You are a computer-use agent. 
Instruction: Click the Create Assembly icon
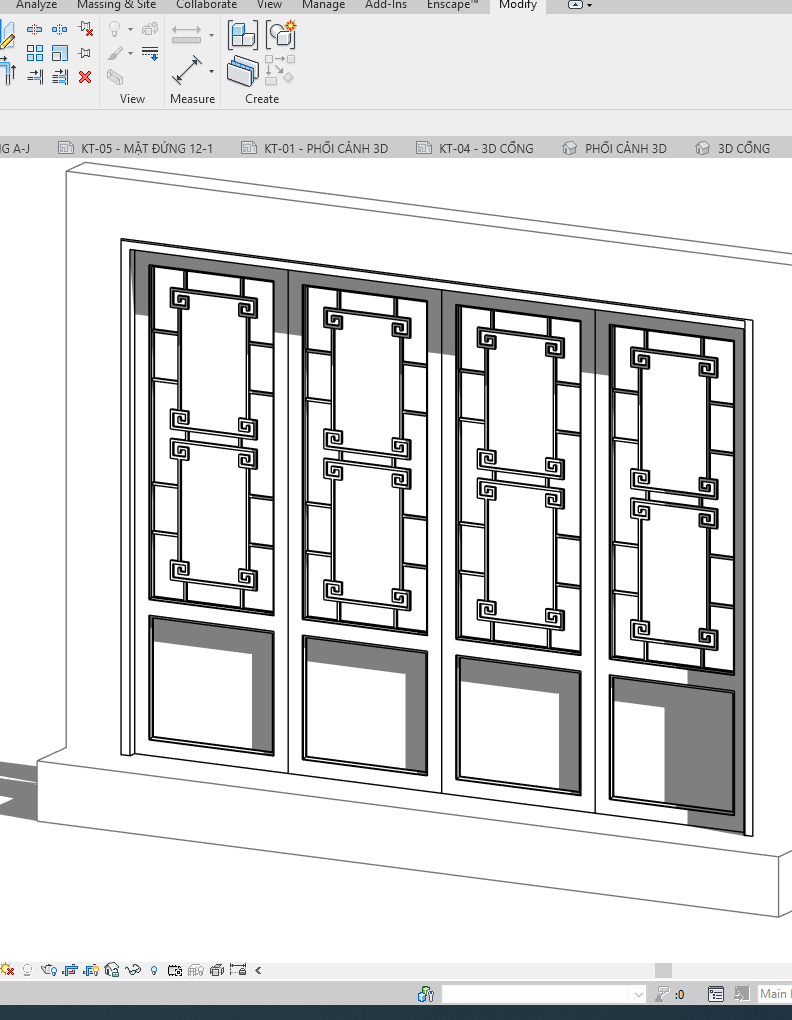tap(242, 35)
